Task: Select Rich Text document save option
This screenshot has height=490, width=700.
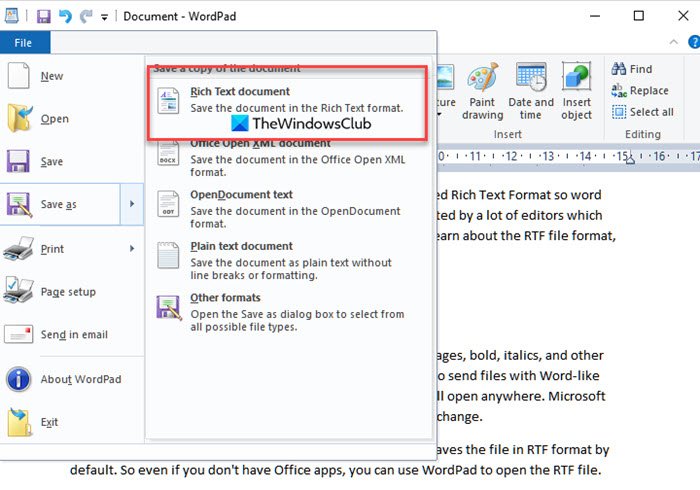Action: [287, 100]
